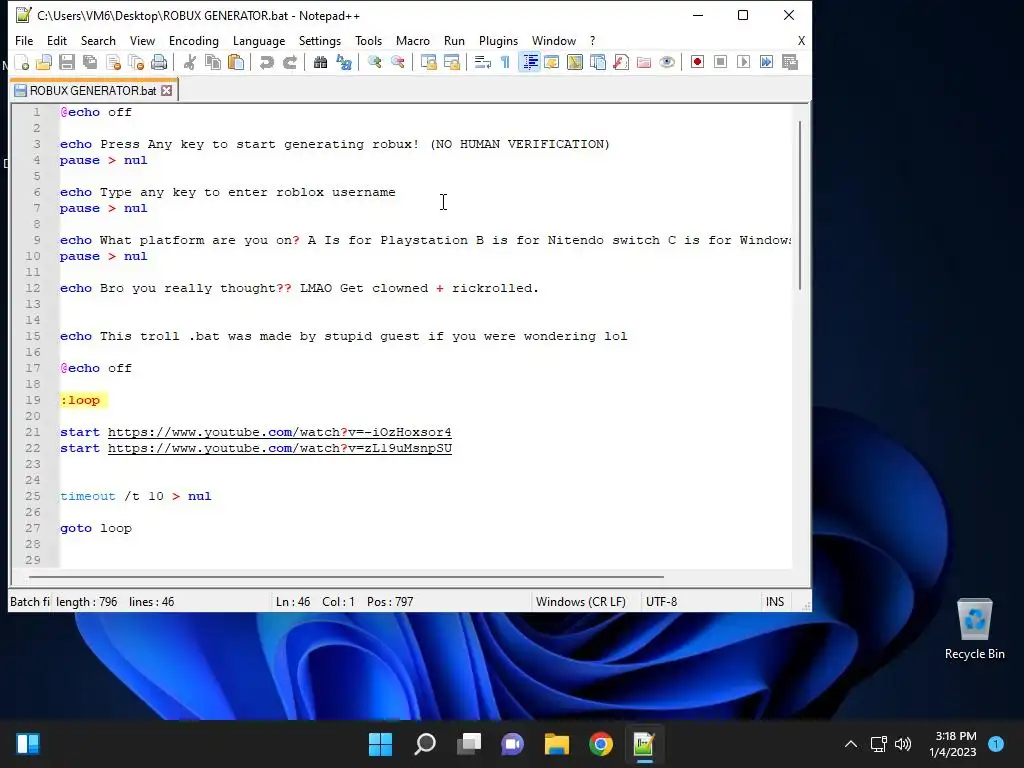Undo the last edit with the Undo icon
This screenshot has width=1024, height=768.
coord(266,63)
